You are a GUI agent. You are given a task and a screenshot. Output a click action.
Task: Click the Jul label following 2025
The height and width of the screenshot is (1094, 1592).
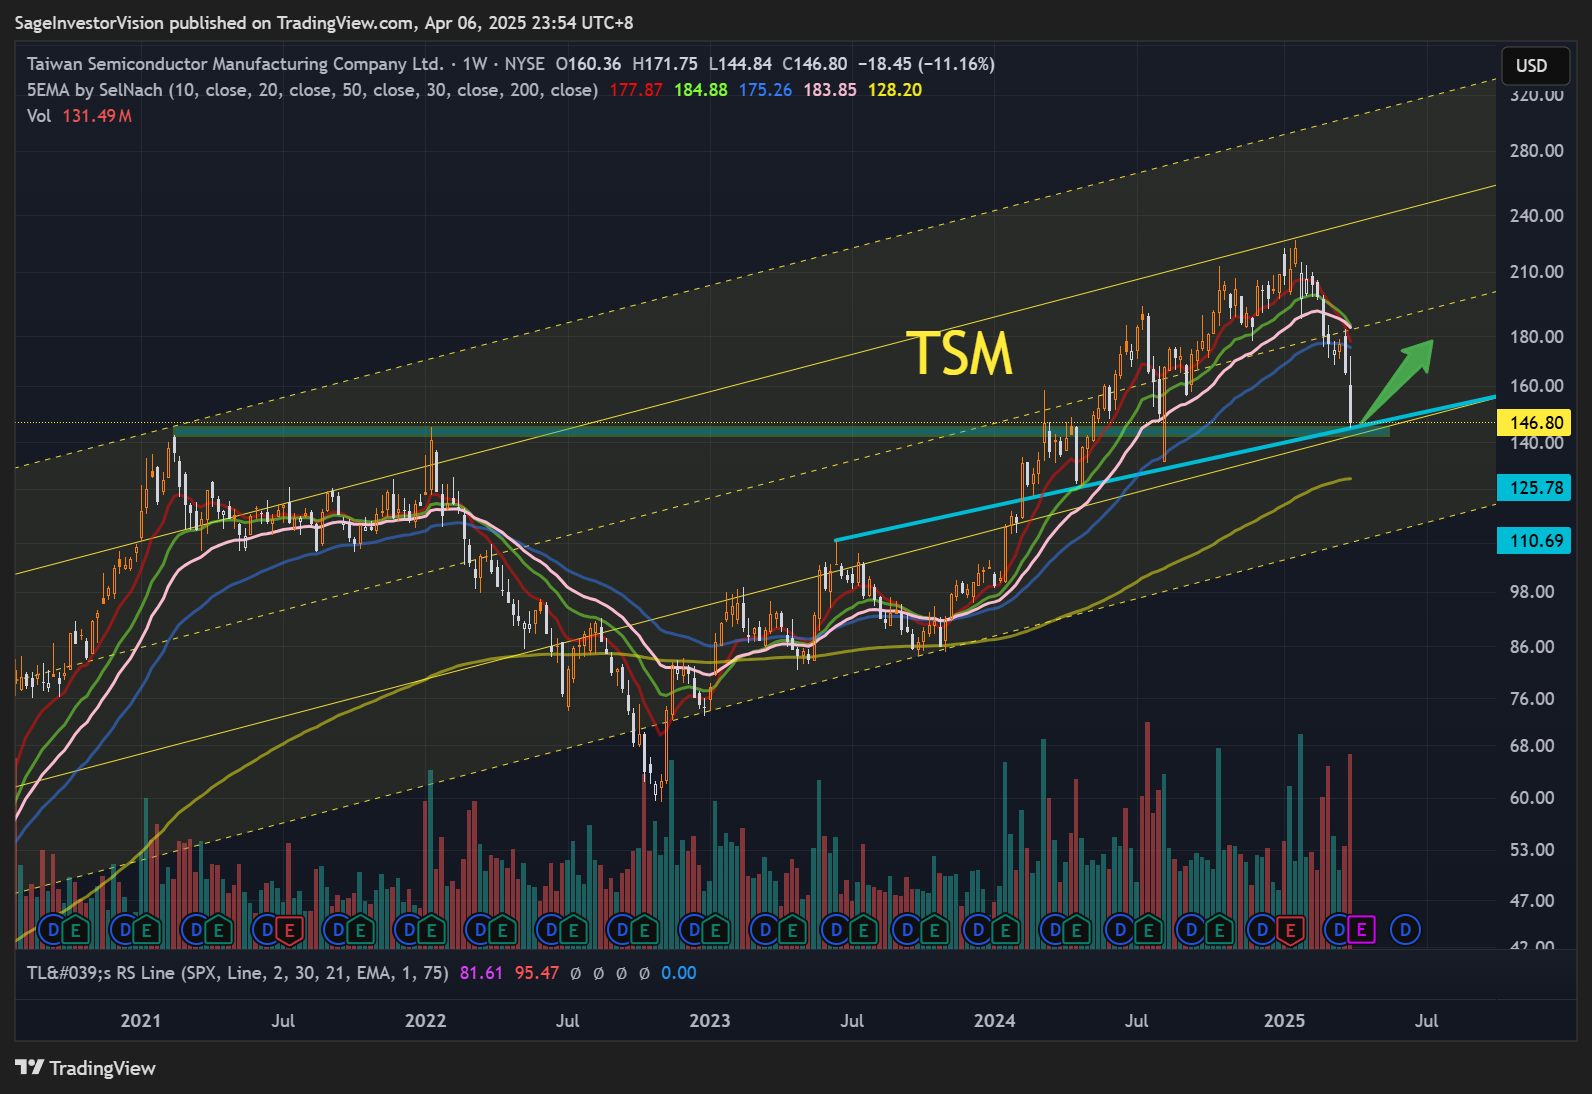pyautogui.click(x=1427, y=1021)
